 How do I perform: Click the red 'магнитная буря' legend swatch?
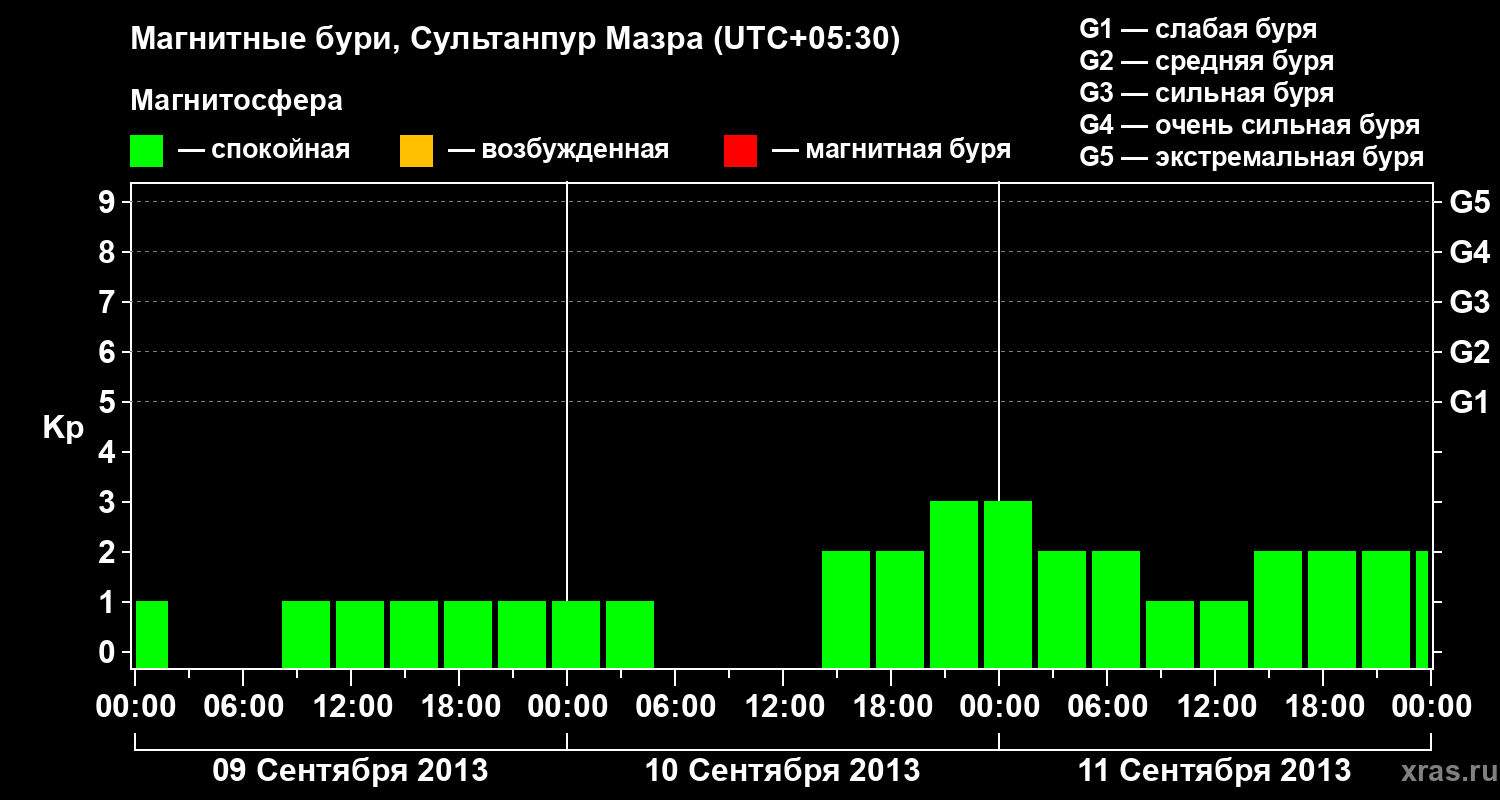tap(740, 151)
